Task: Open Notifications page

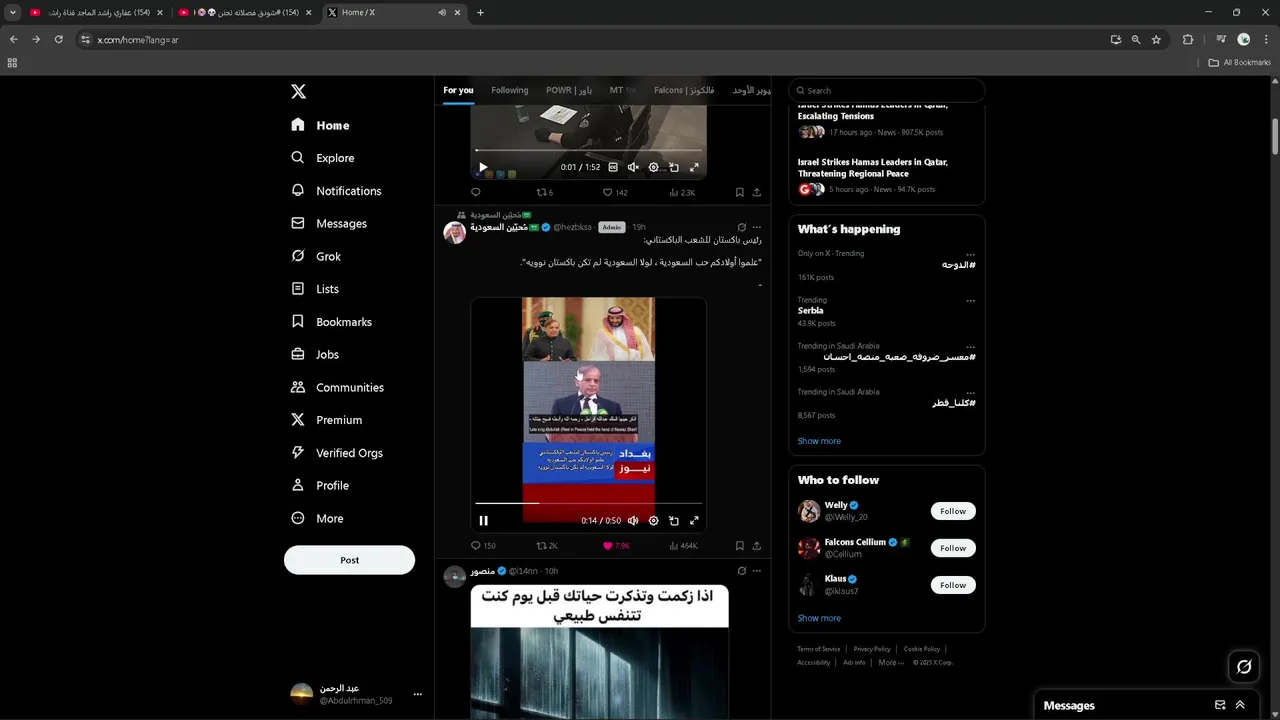Action: [x=336, y=191]
